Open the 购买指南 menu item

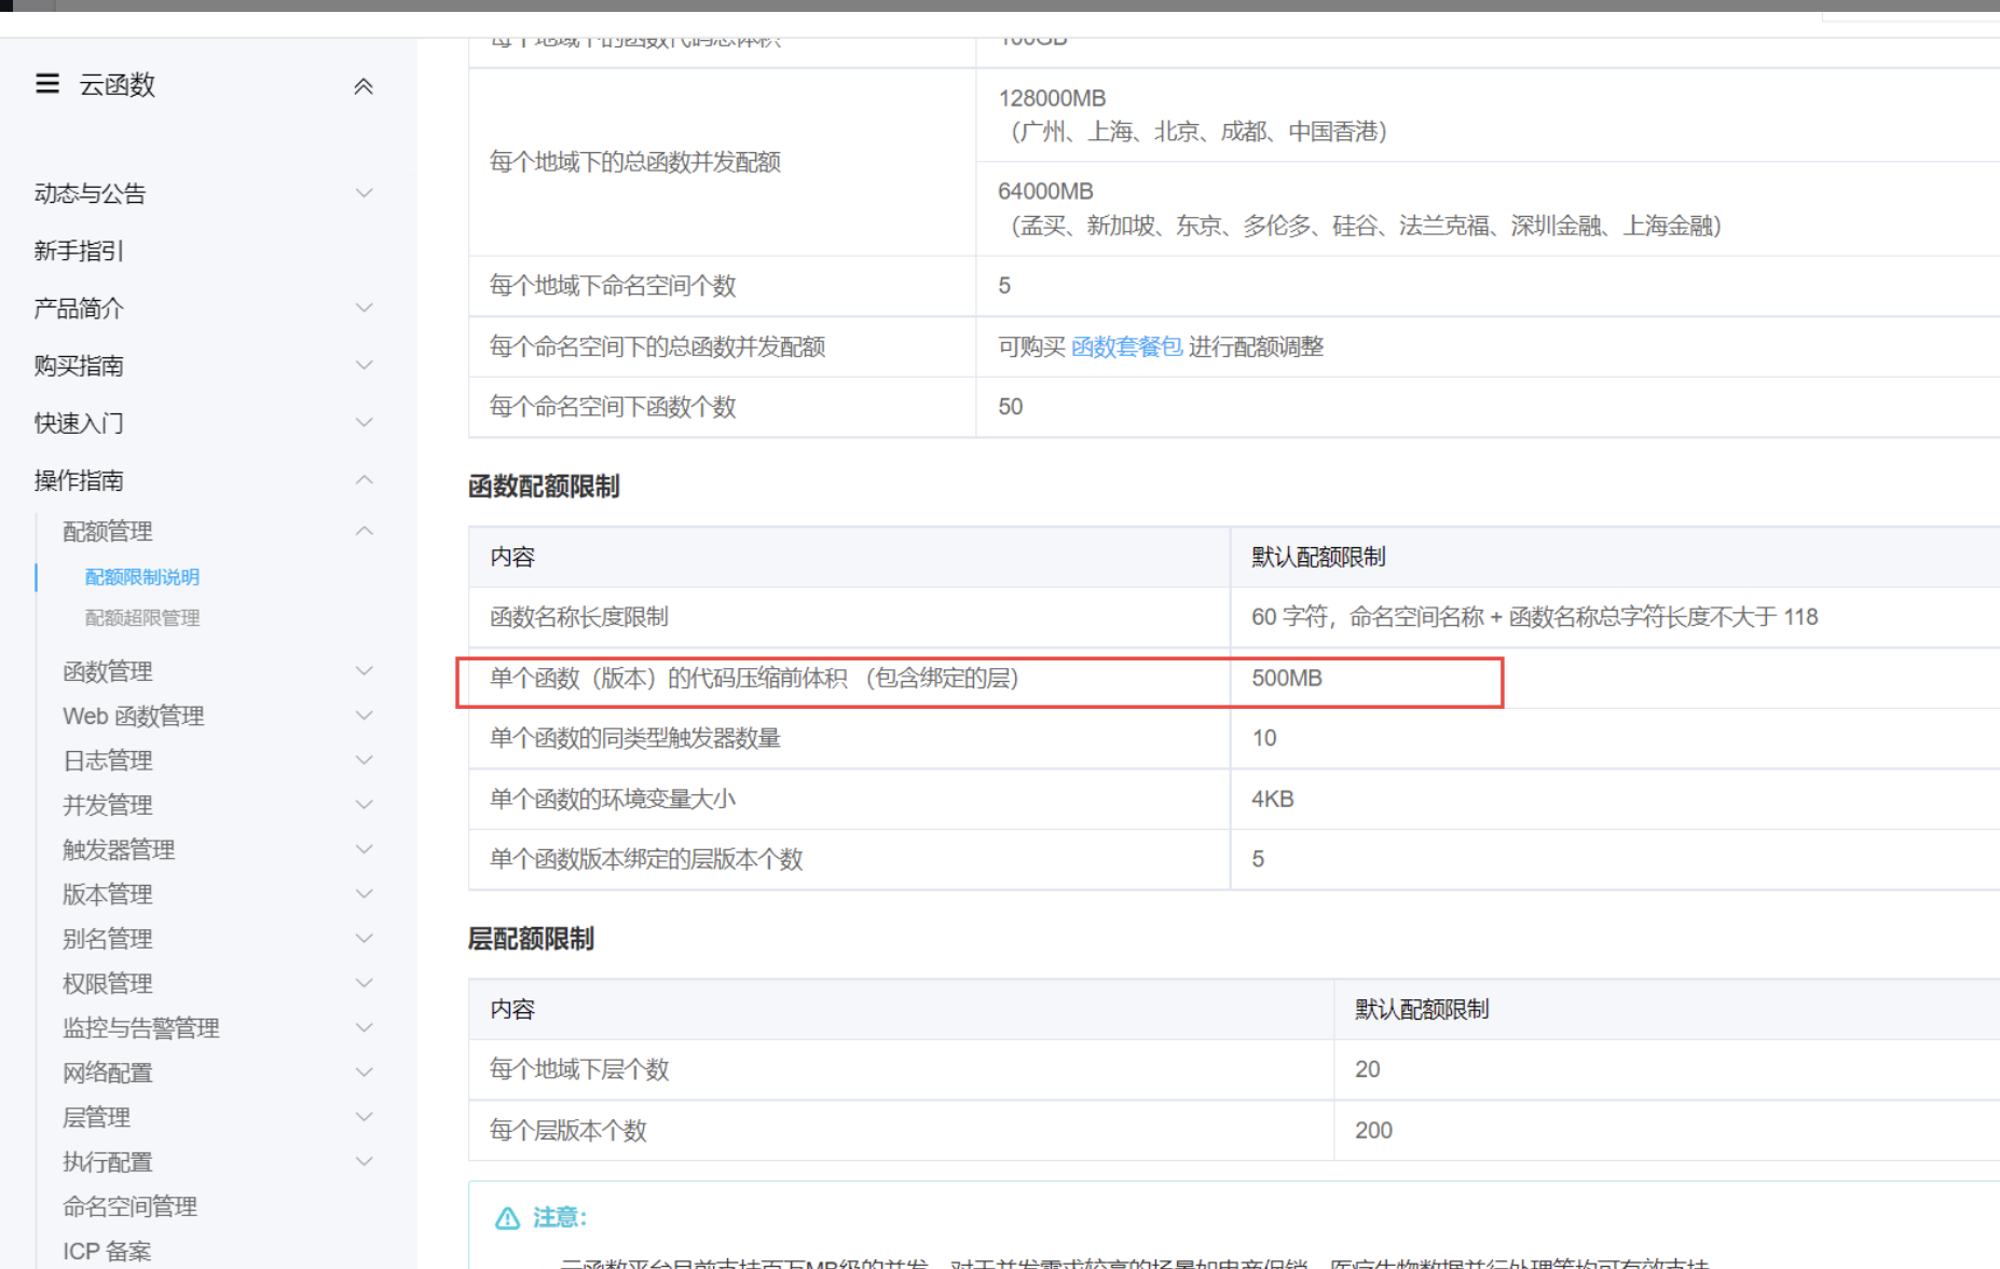tap(79, 365)
